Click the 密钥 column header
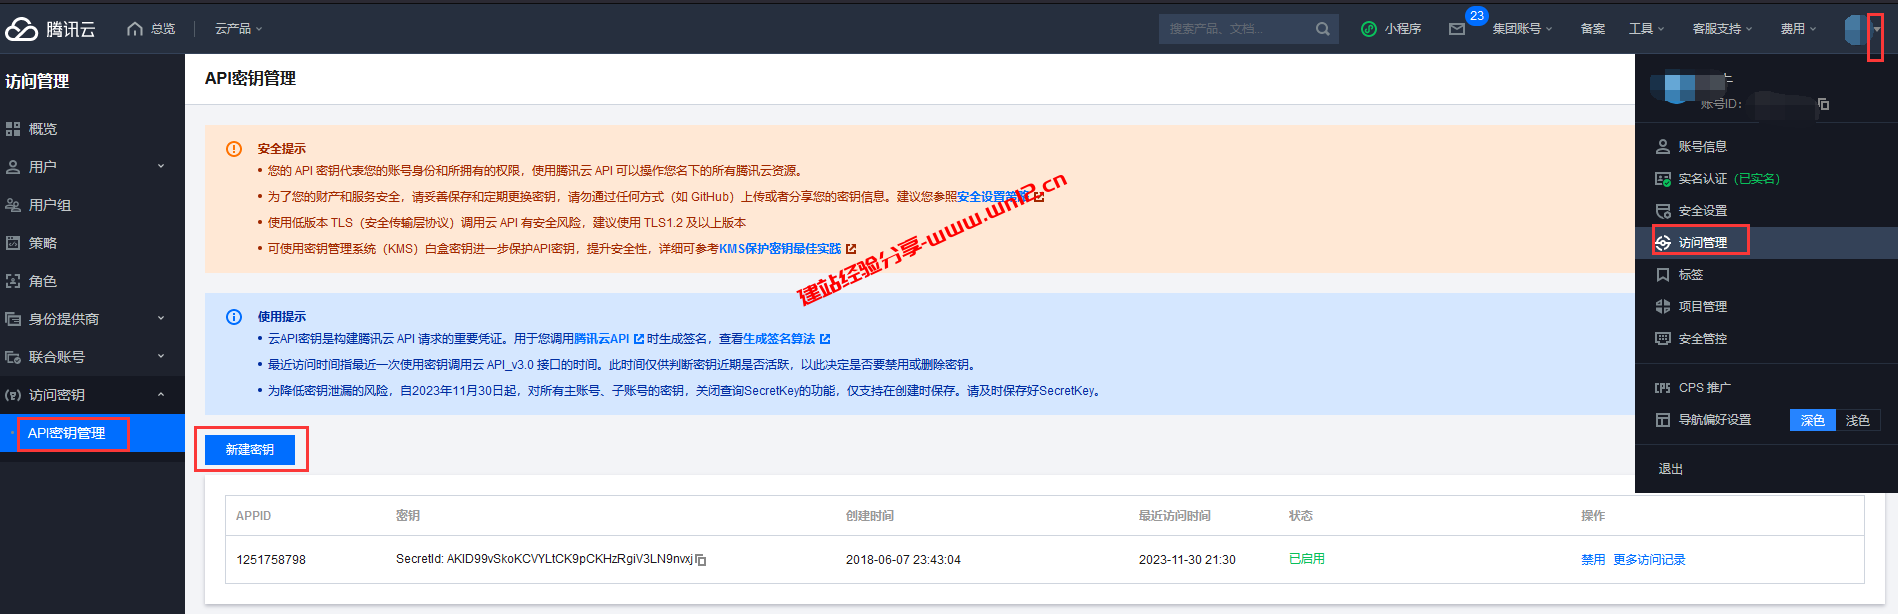The height and width of the screenshot is (614, 1898). (x=408, y=516)
